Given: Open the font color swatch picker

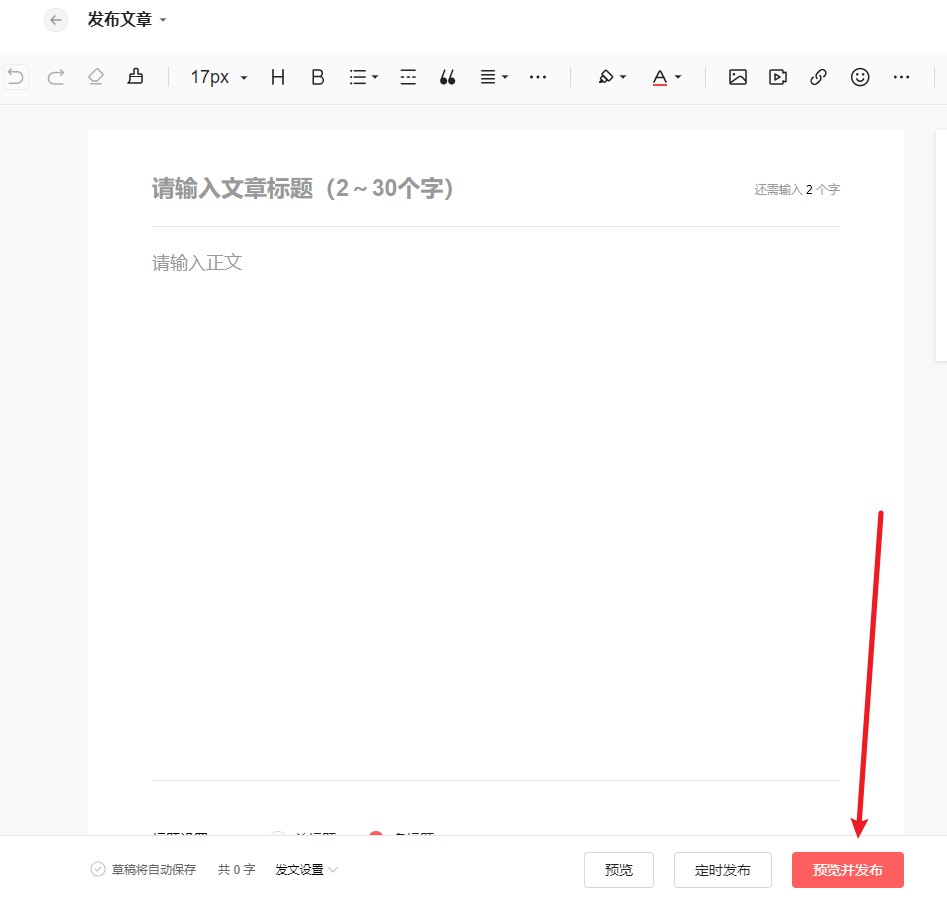Looking at the screenshot, I should point(666,77).
